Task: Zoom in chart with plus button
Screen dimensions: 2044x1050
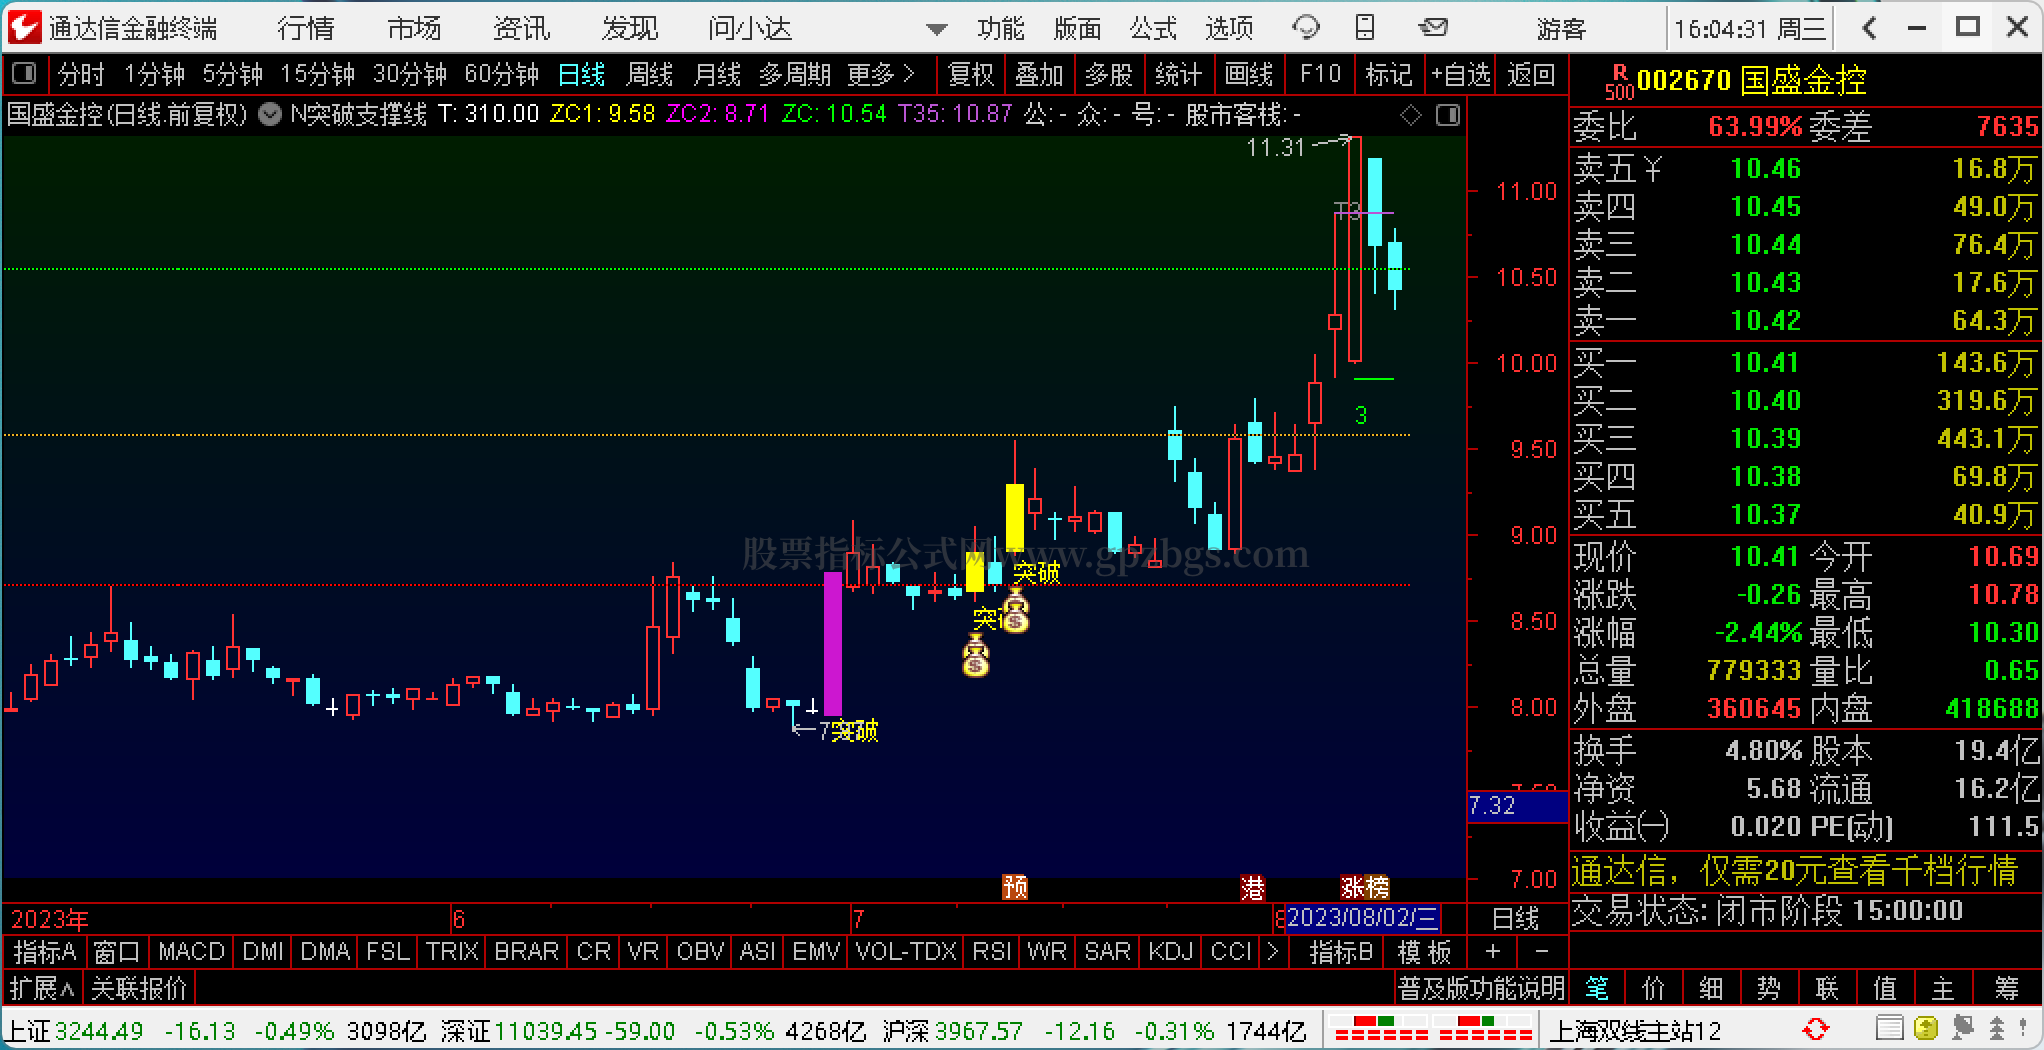Action: point(1493,951)
